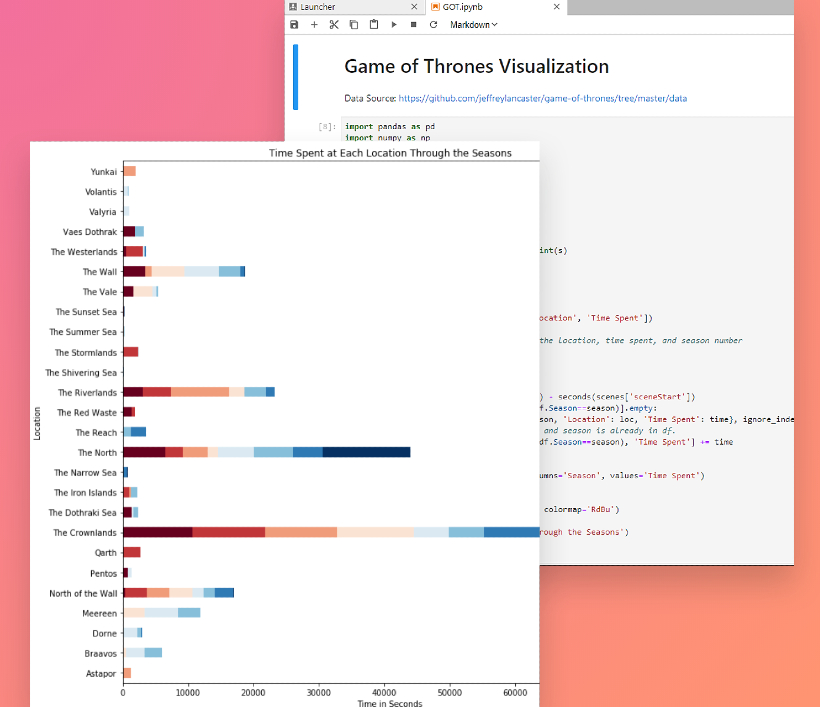This screenshot has height=707, width=820.
Task: Cut selected cell with scissors icon
Action: (334, 25)
